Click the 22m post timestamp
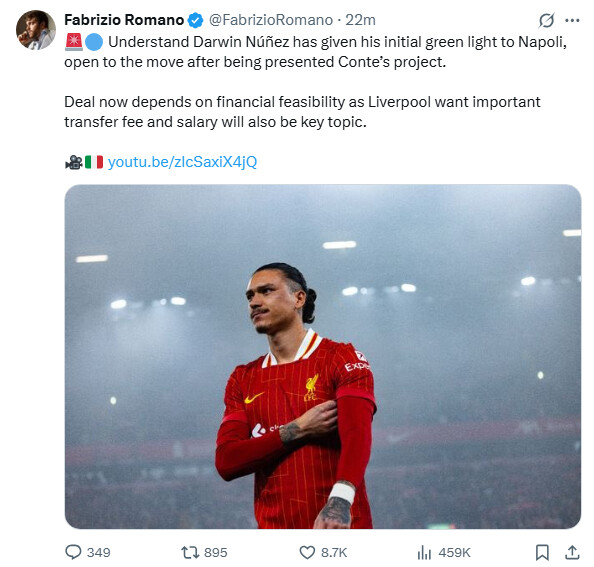The height and width of the screenshot is (567, 594). coord(360,20)
